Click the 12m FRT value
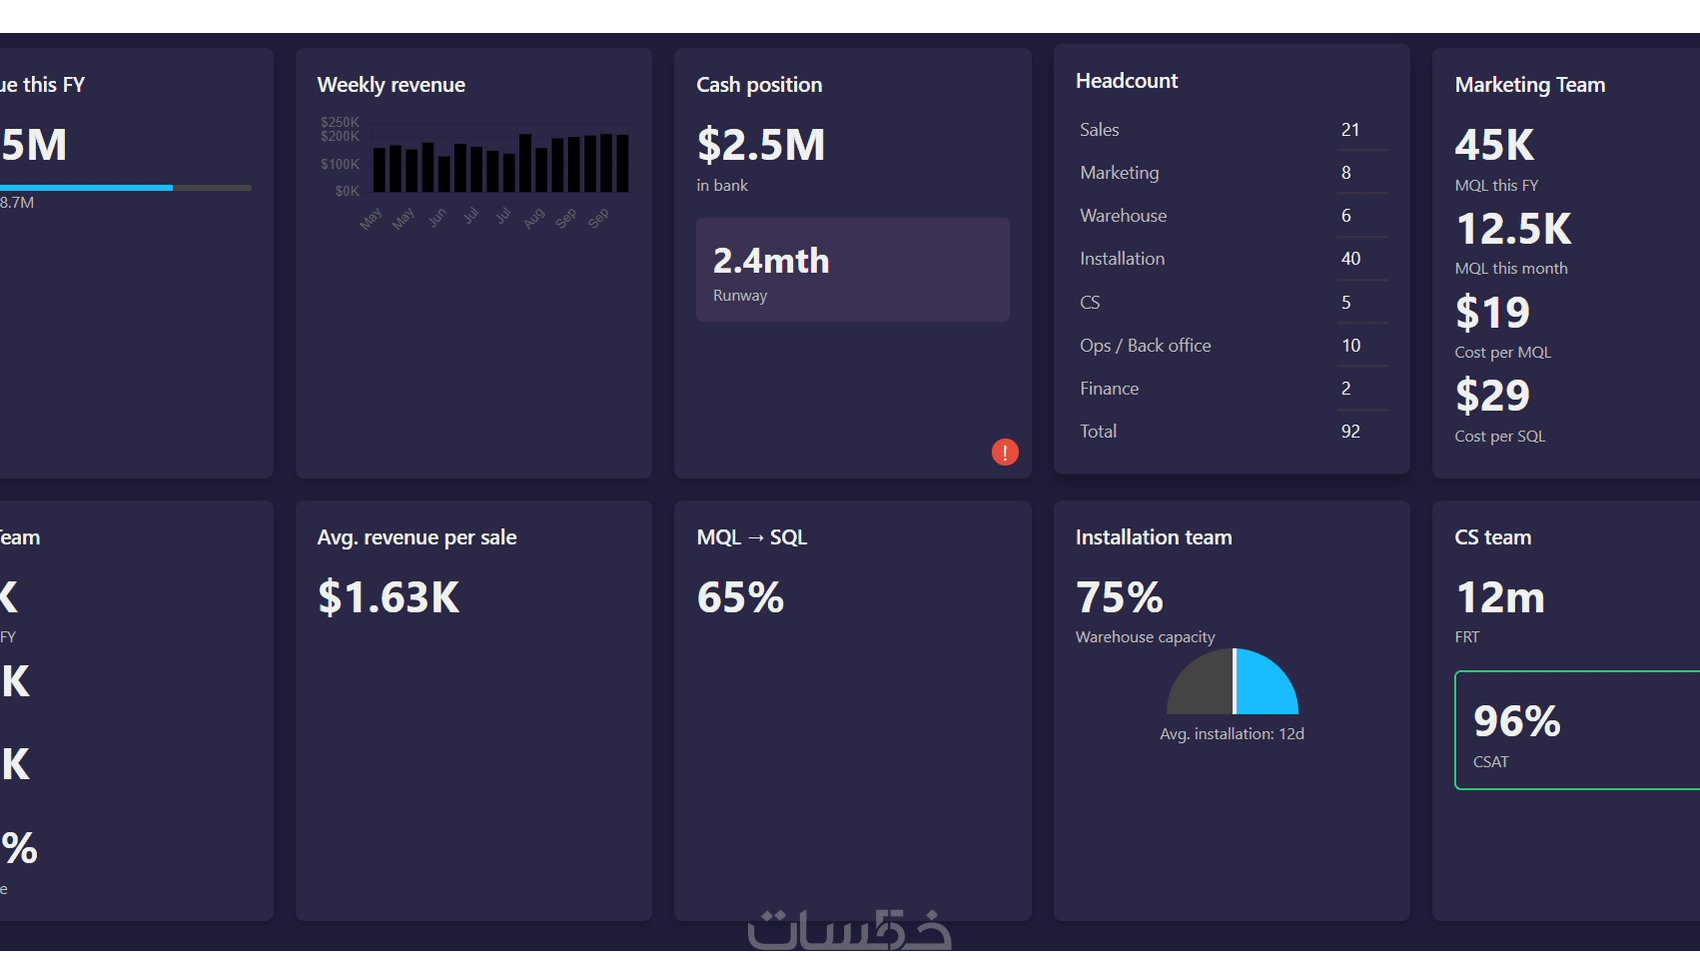This screenshot has width=1700, height=970. point(1500,598)
